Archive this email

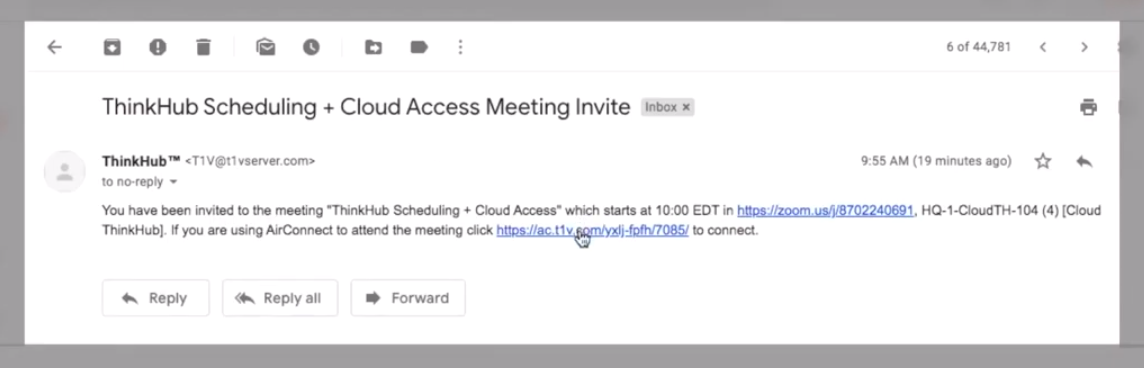112,47
